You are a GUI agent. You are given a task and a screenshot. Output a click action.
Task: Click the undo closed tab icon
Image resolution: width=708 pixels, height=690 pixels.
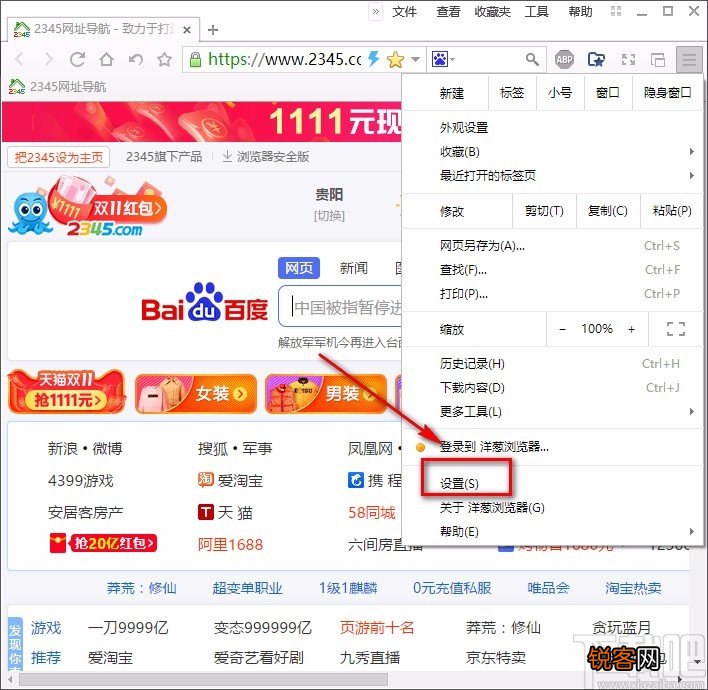135,59
